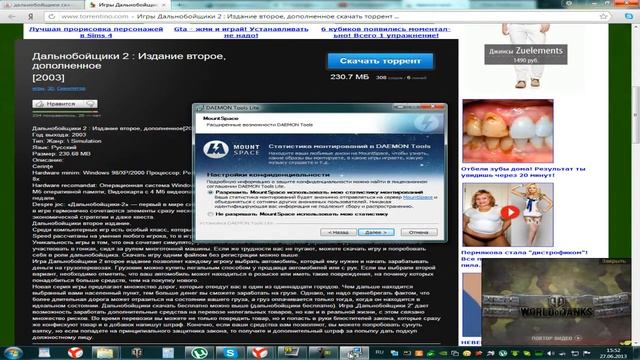Select radio to not allow MountSpace statistics
The height and width of the screenshot is (360, 640).
point(211,214)
